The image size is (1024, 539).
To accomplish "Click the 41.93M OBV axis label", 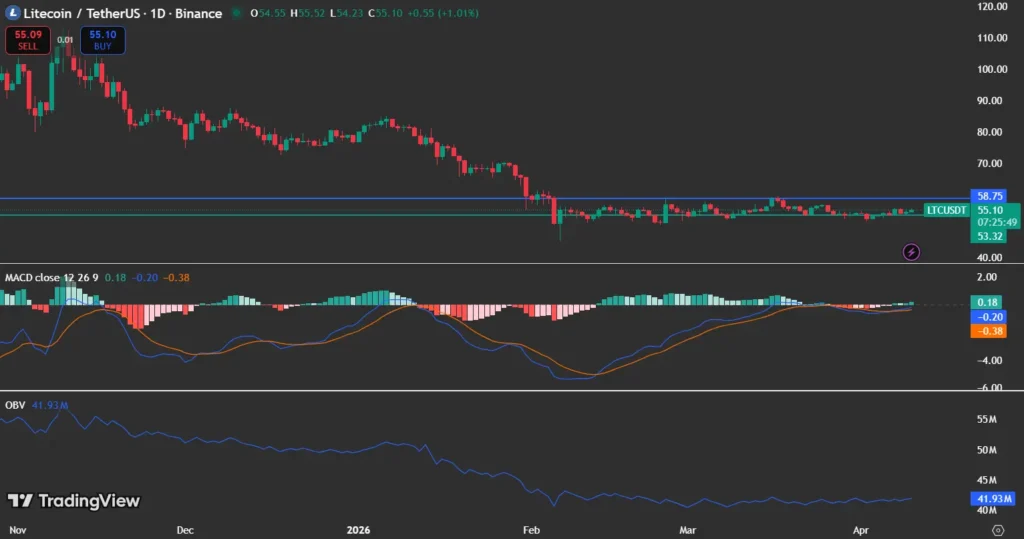I will click(993, 498).
